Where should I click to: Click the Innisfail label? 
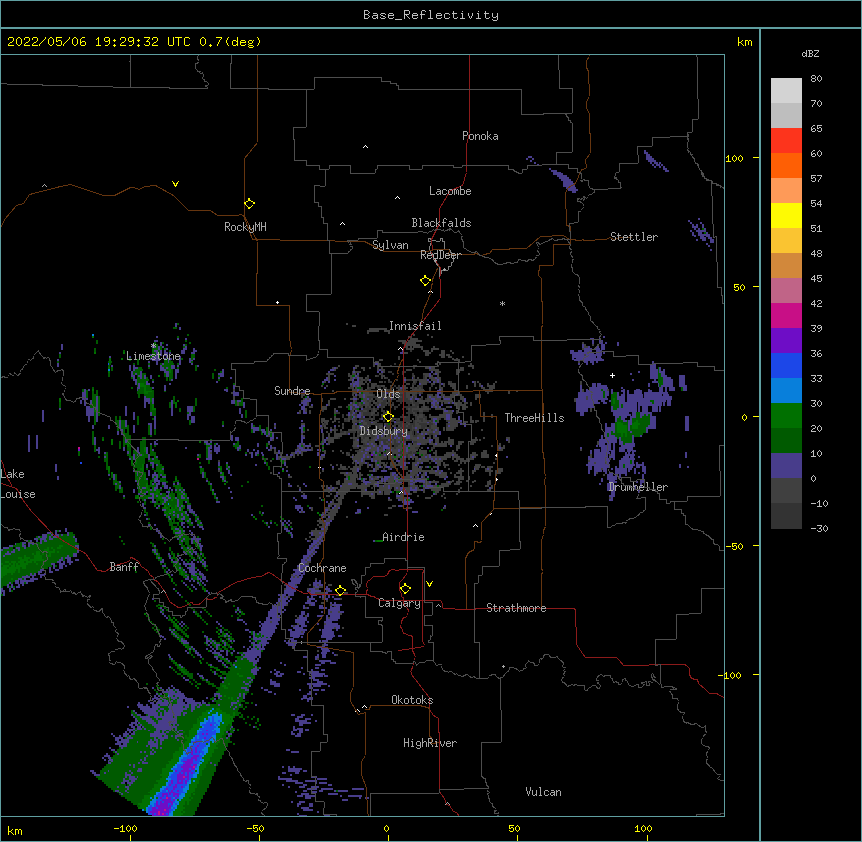pyautogui.click(x=415, y=326)
